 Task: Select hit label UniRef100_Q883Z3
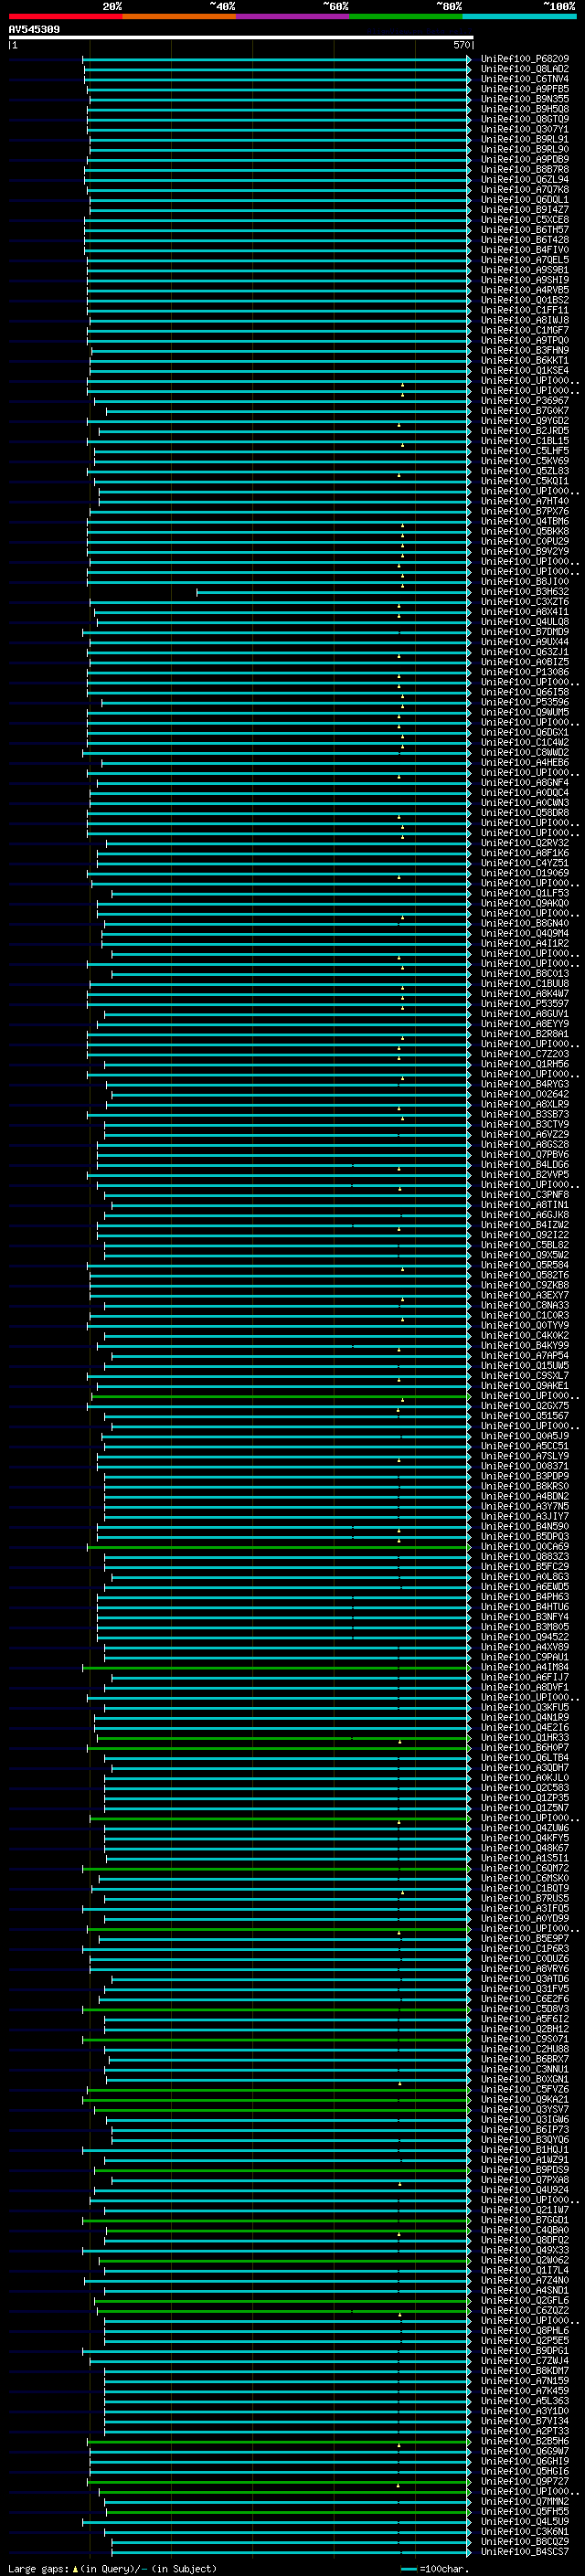click(525, 1557)
